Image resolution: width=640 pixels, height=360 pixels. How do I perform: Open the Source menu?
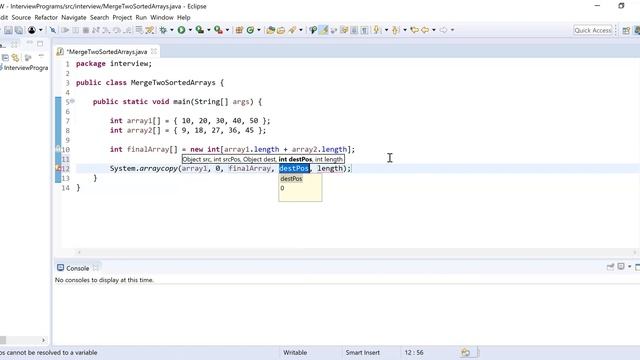(21, 18)
